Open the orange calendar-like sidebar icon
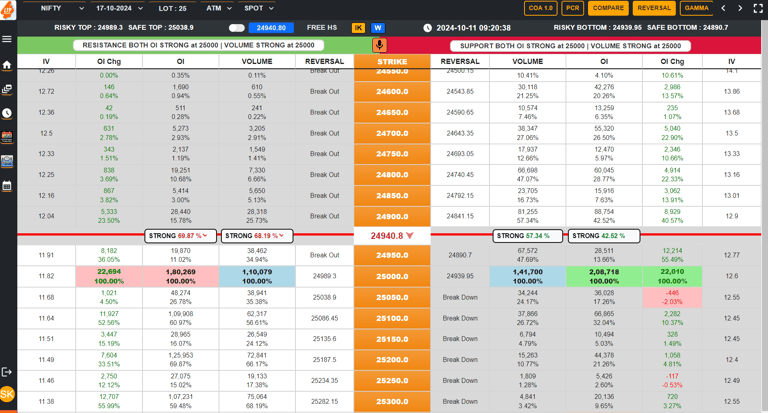This screenshot has height=413, width=768. pos(7,137)
